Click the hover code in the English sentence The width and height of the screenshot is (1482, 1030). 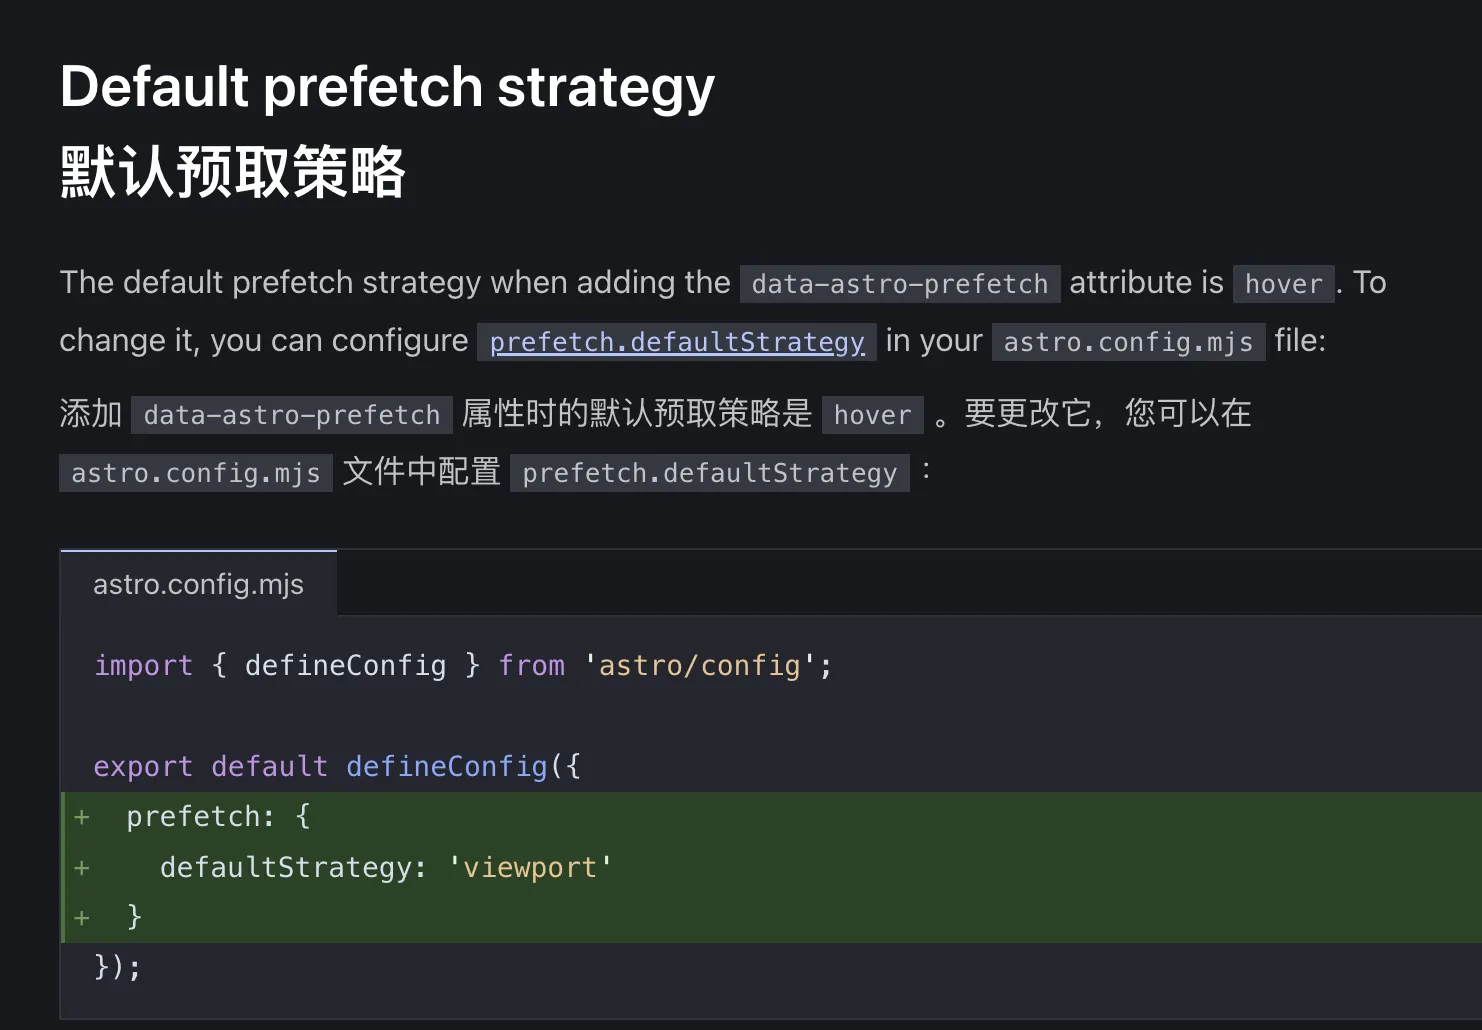click(x=1283, y=284)
